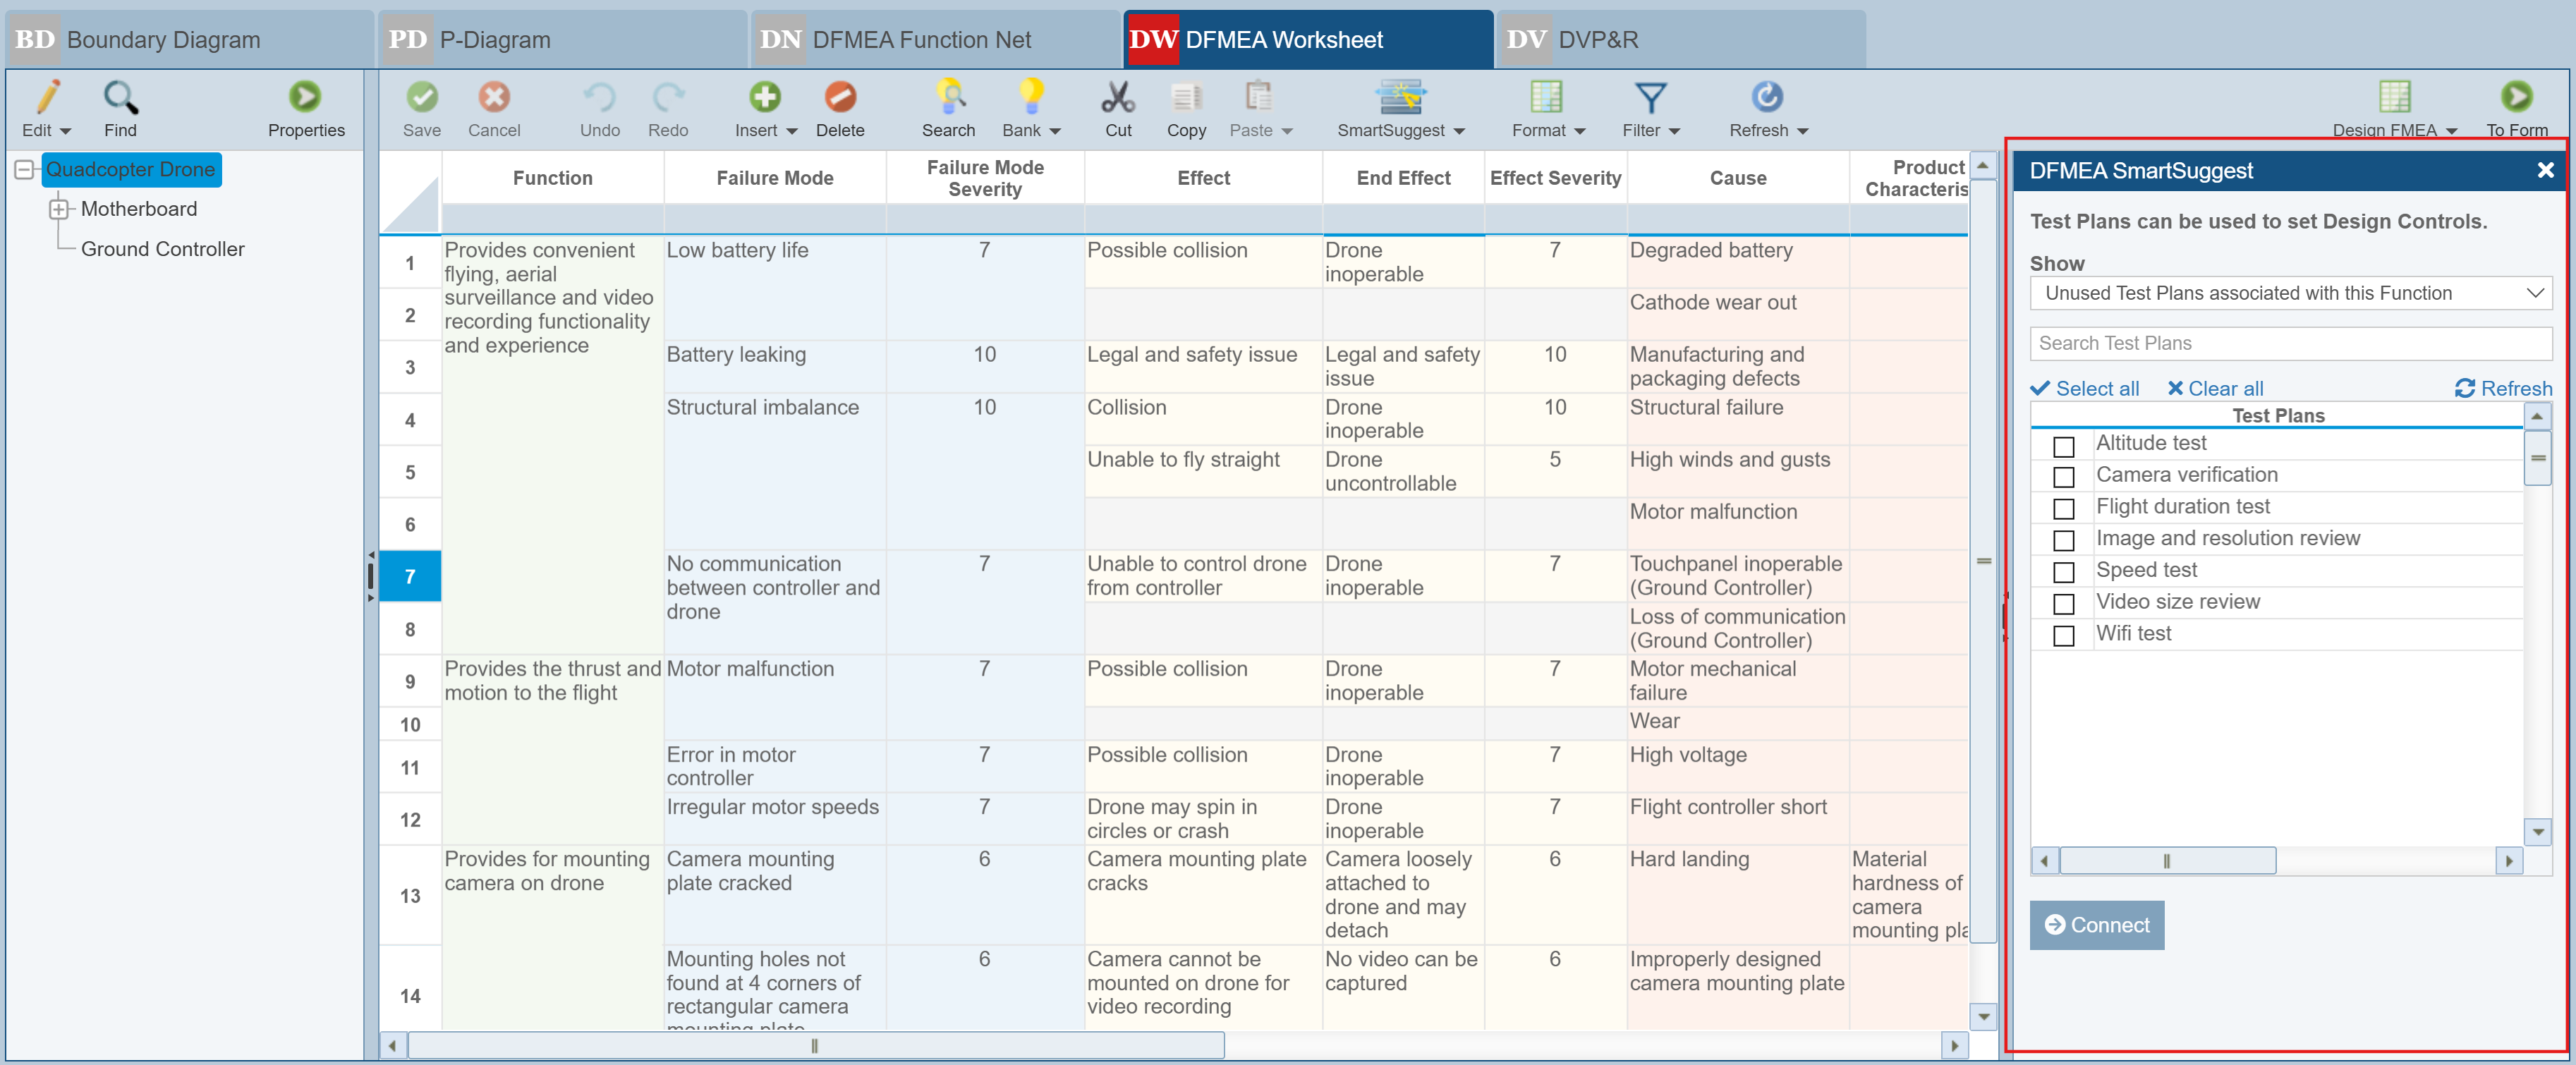Screen dimensions: 2576x1065
Task: Open the Boundary Diagram tab
Action: (188, 40)
